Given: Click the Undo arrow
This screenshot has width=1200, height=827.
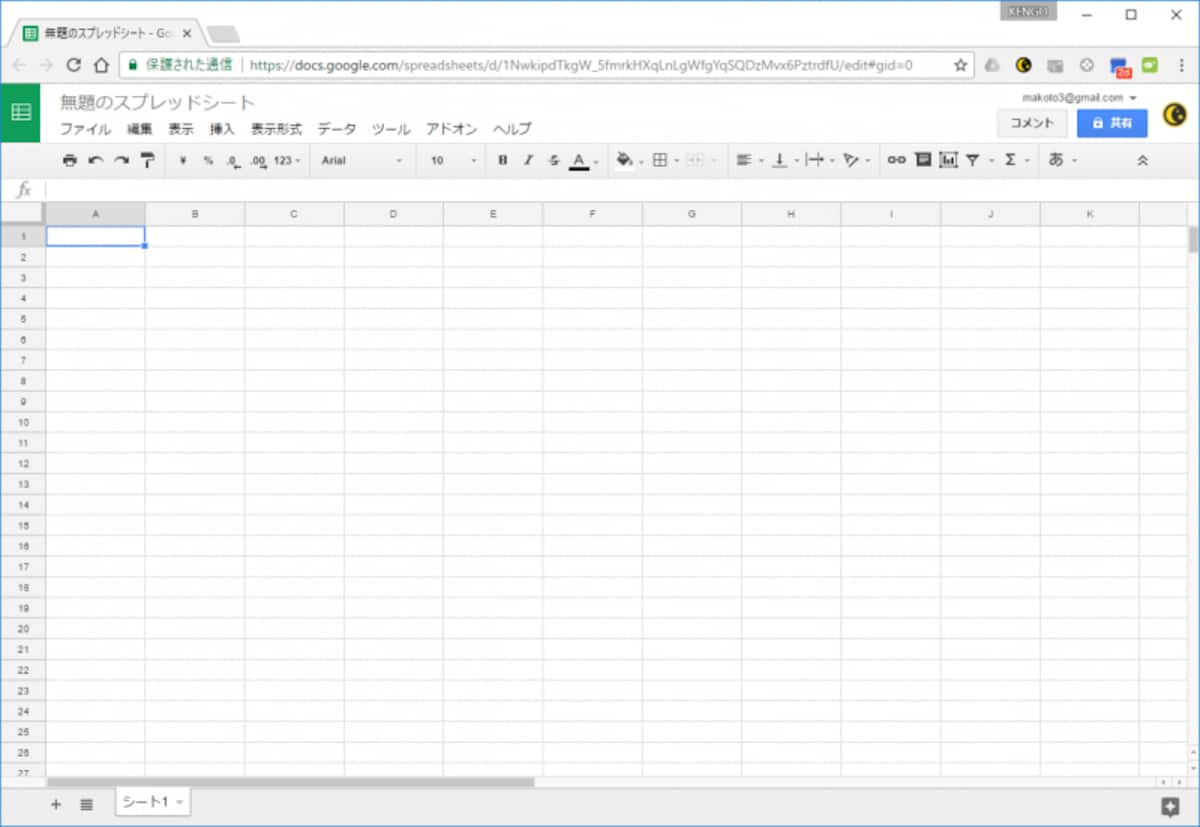Looking at the screenshot, I should [95, 160].
